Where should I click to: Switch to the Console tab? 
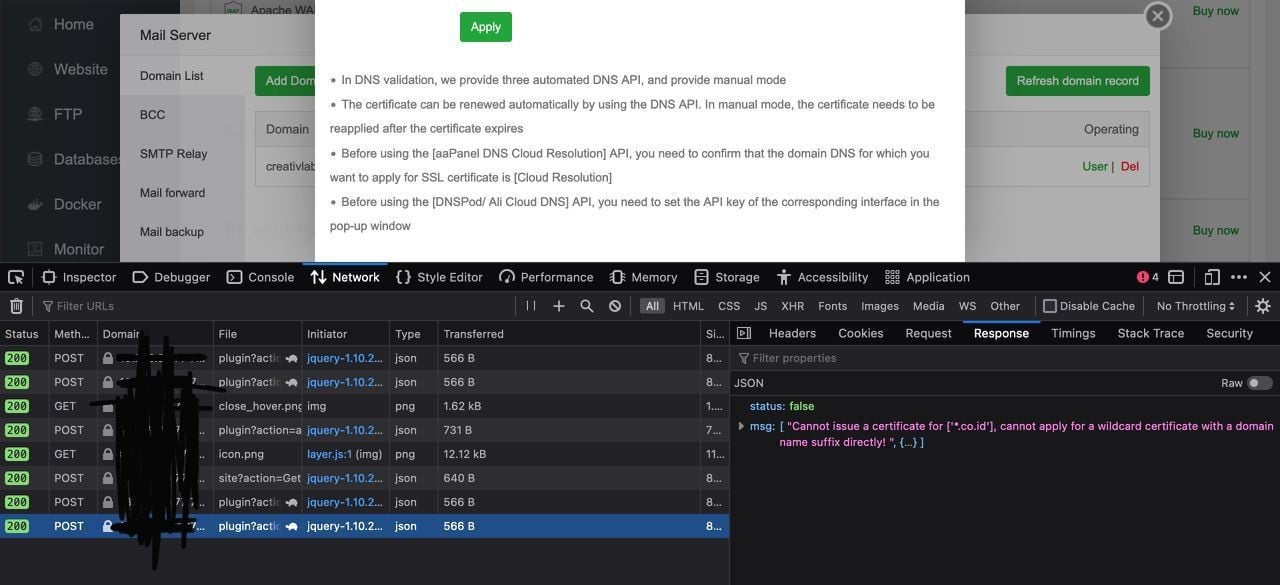point(260,277)
